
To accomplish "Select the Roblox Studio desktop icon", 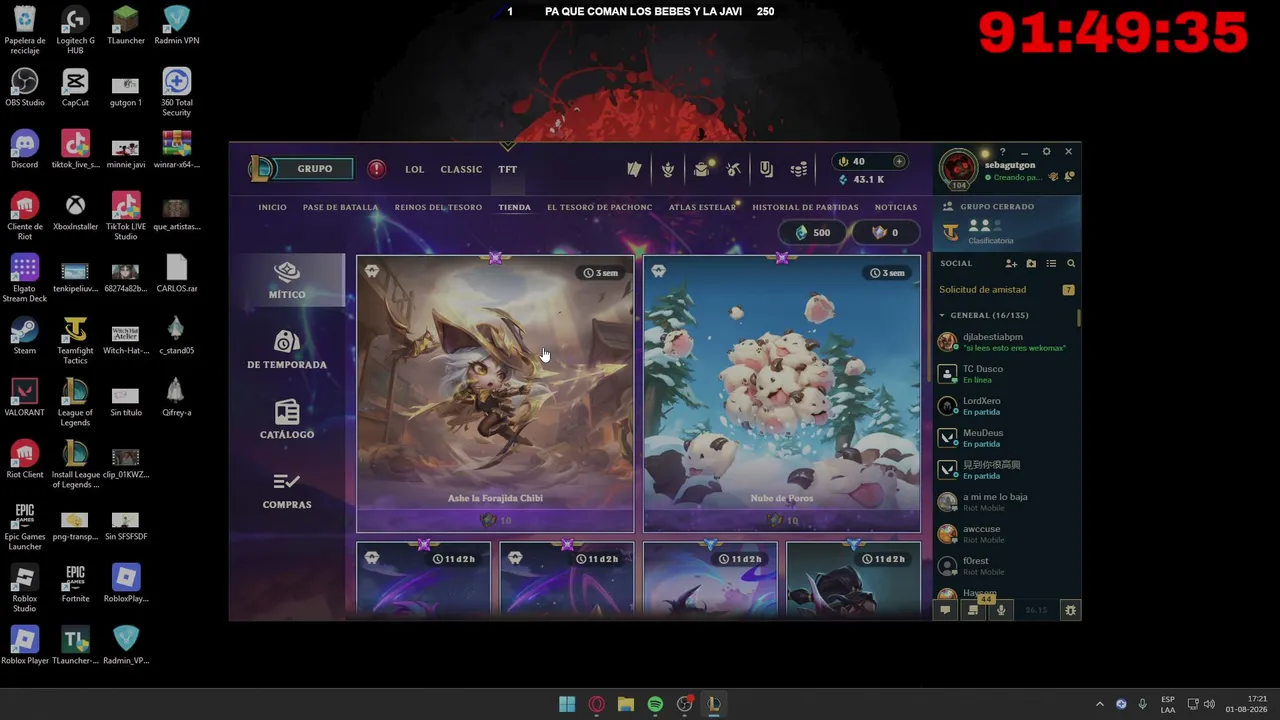I will click(25, 589).
